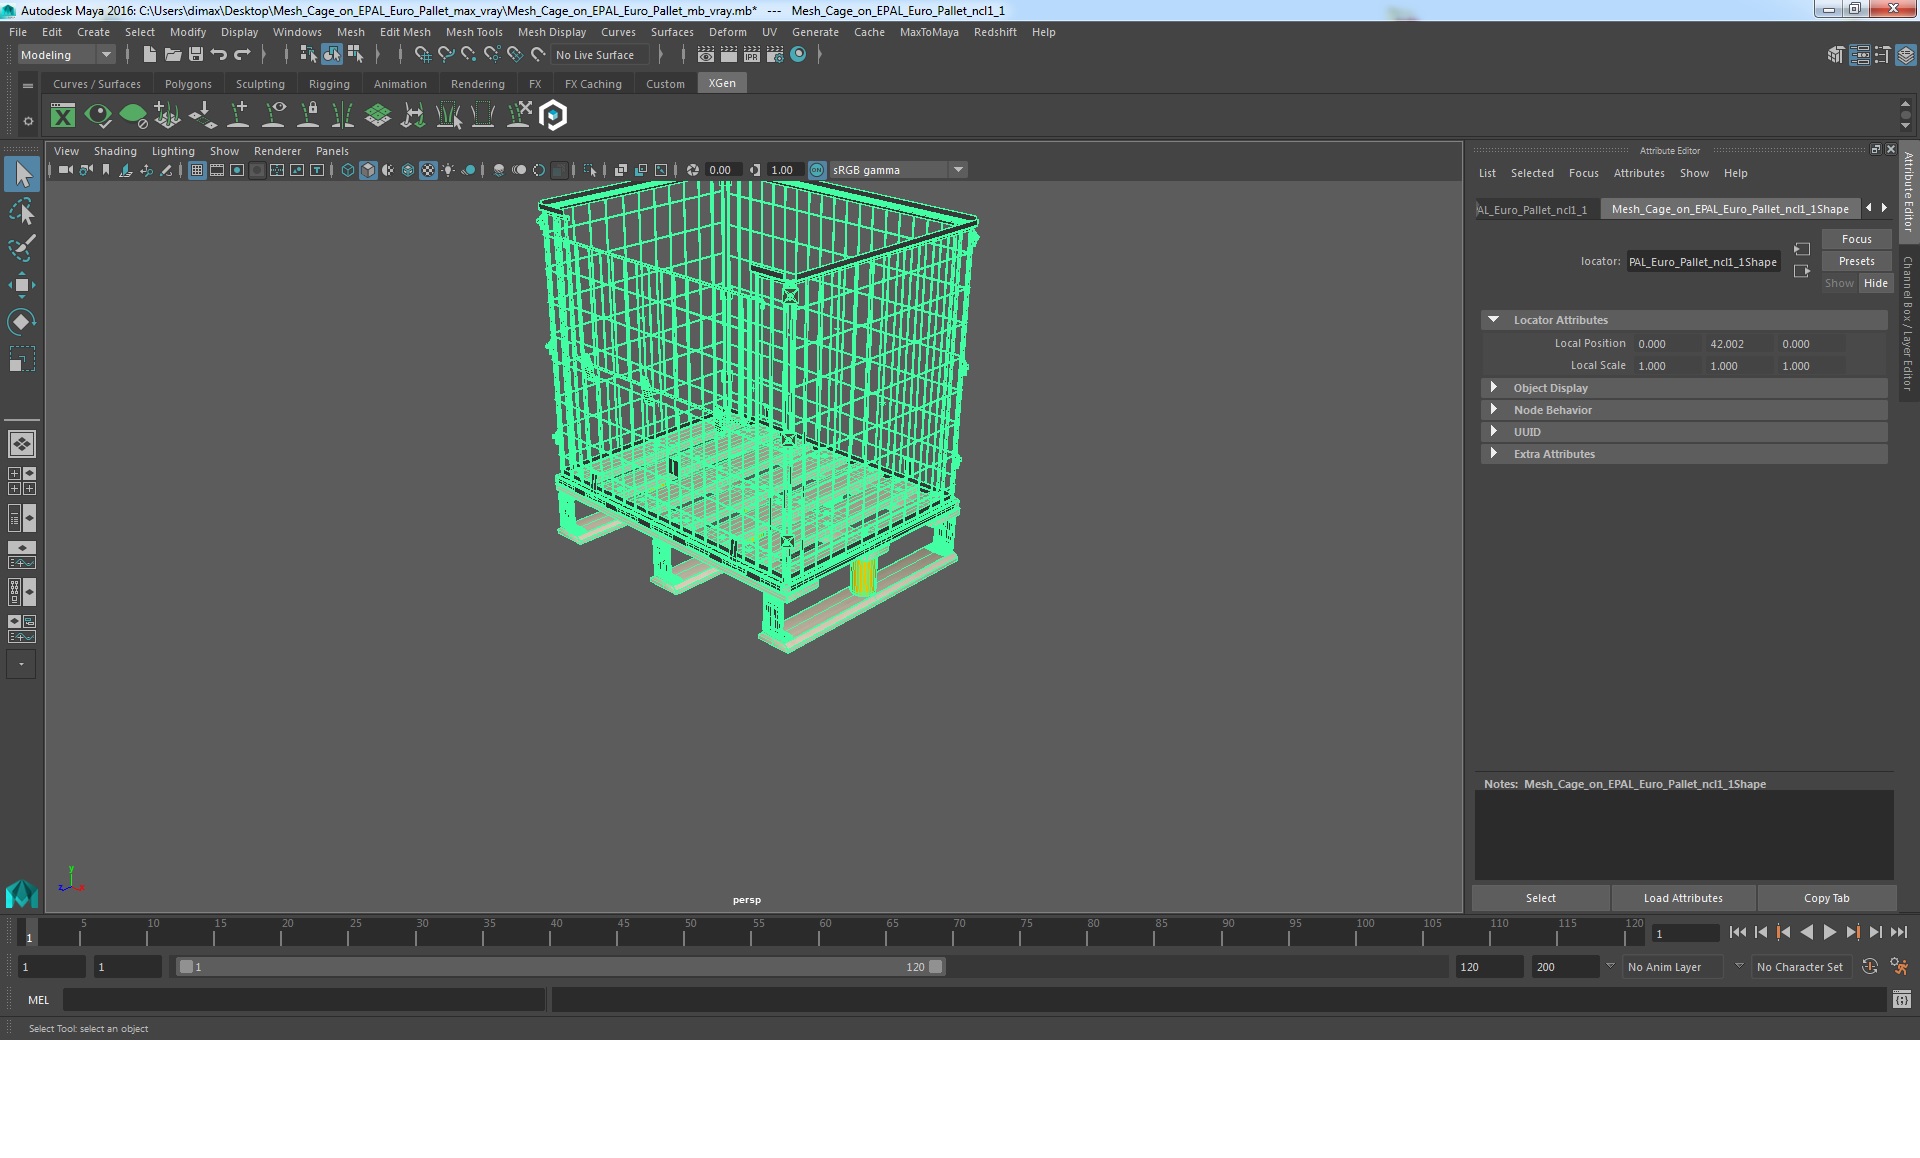This screenshot has width=1920, height=1158.
Task: Click the Focus button in Attribute Editor
Action: [1856, 237]
